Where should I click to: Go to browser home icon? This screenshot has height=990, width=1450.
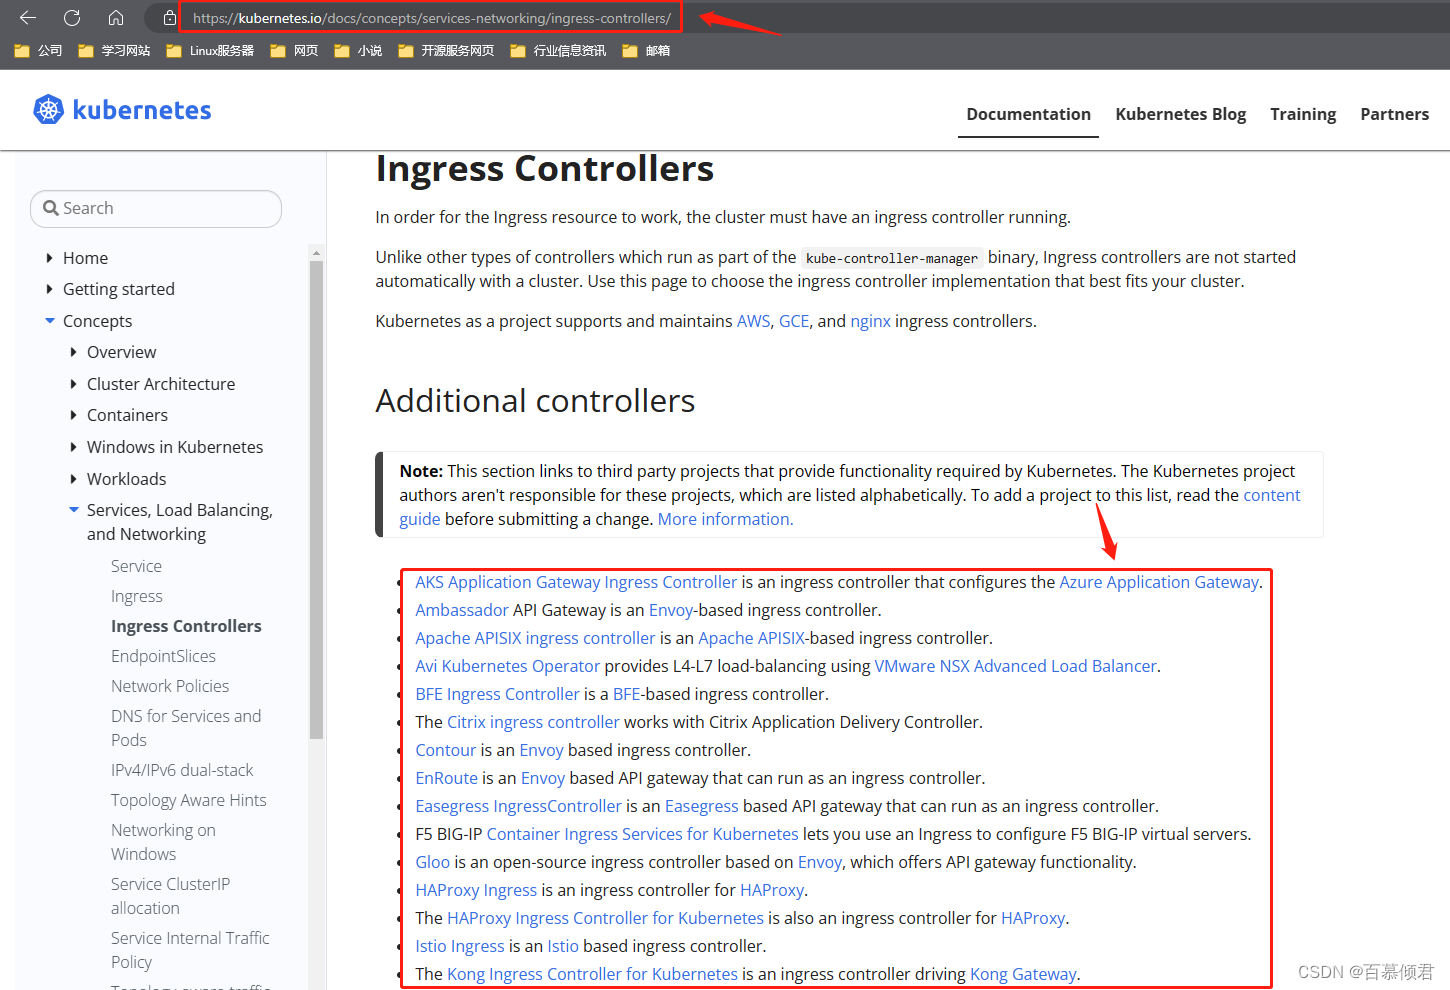pos(116,18)
